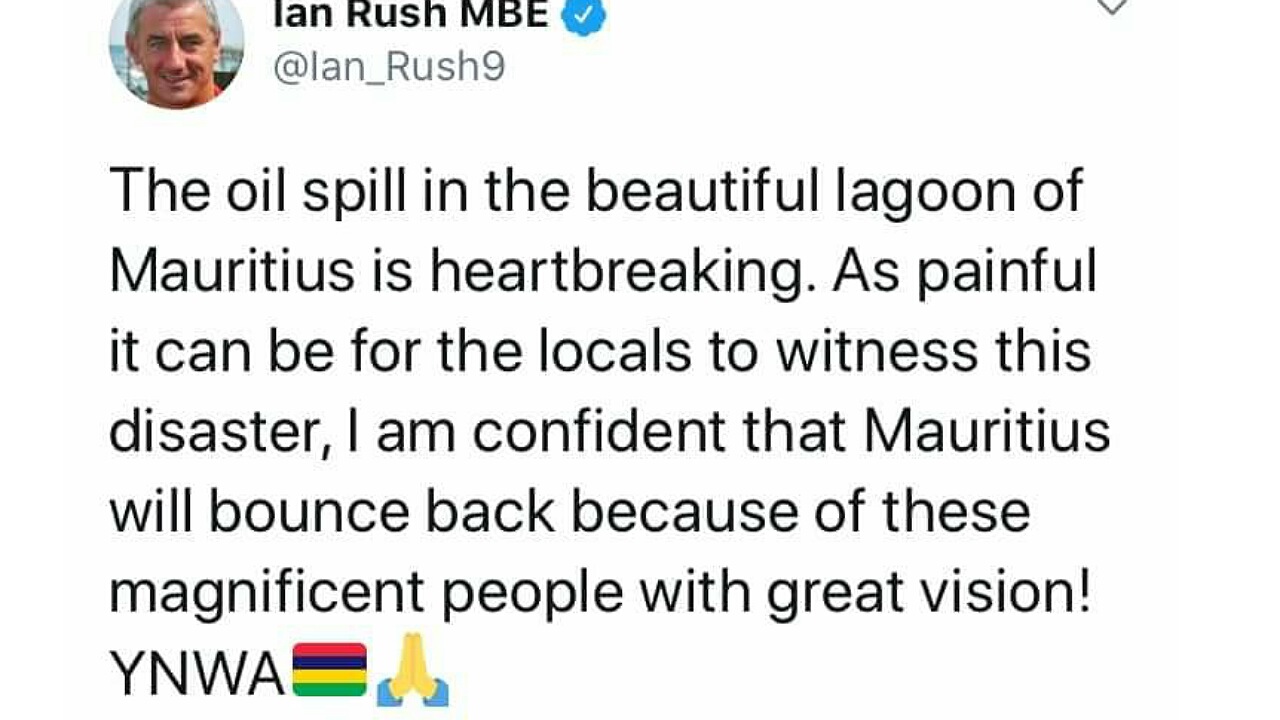Click the Mauritius flag emoji
Image resolution: width=1280 pixels, height=720 pixels.
click(x=329, y=670)
